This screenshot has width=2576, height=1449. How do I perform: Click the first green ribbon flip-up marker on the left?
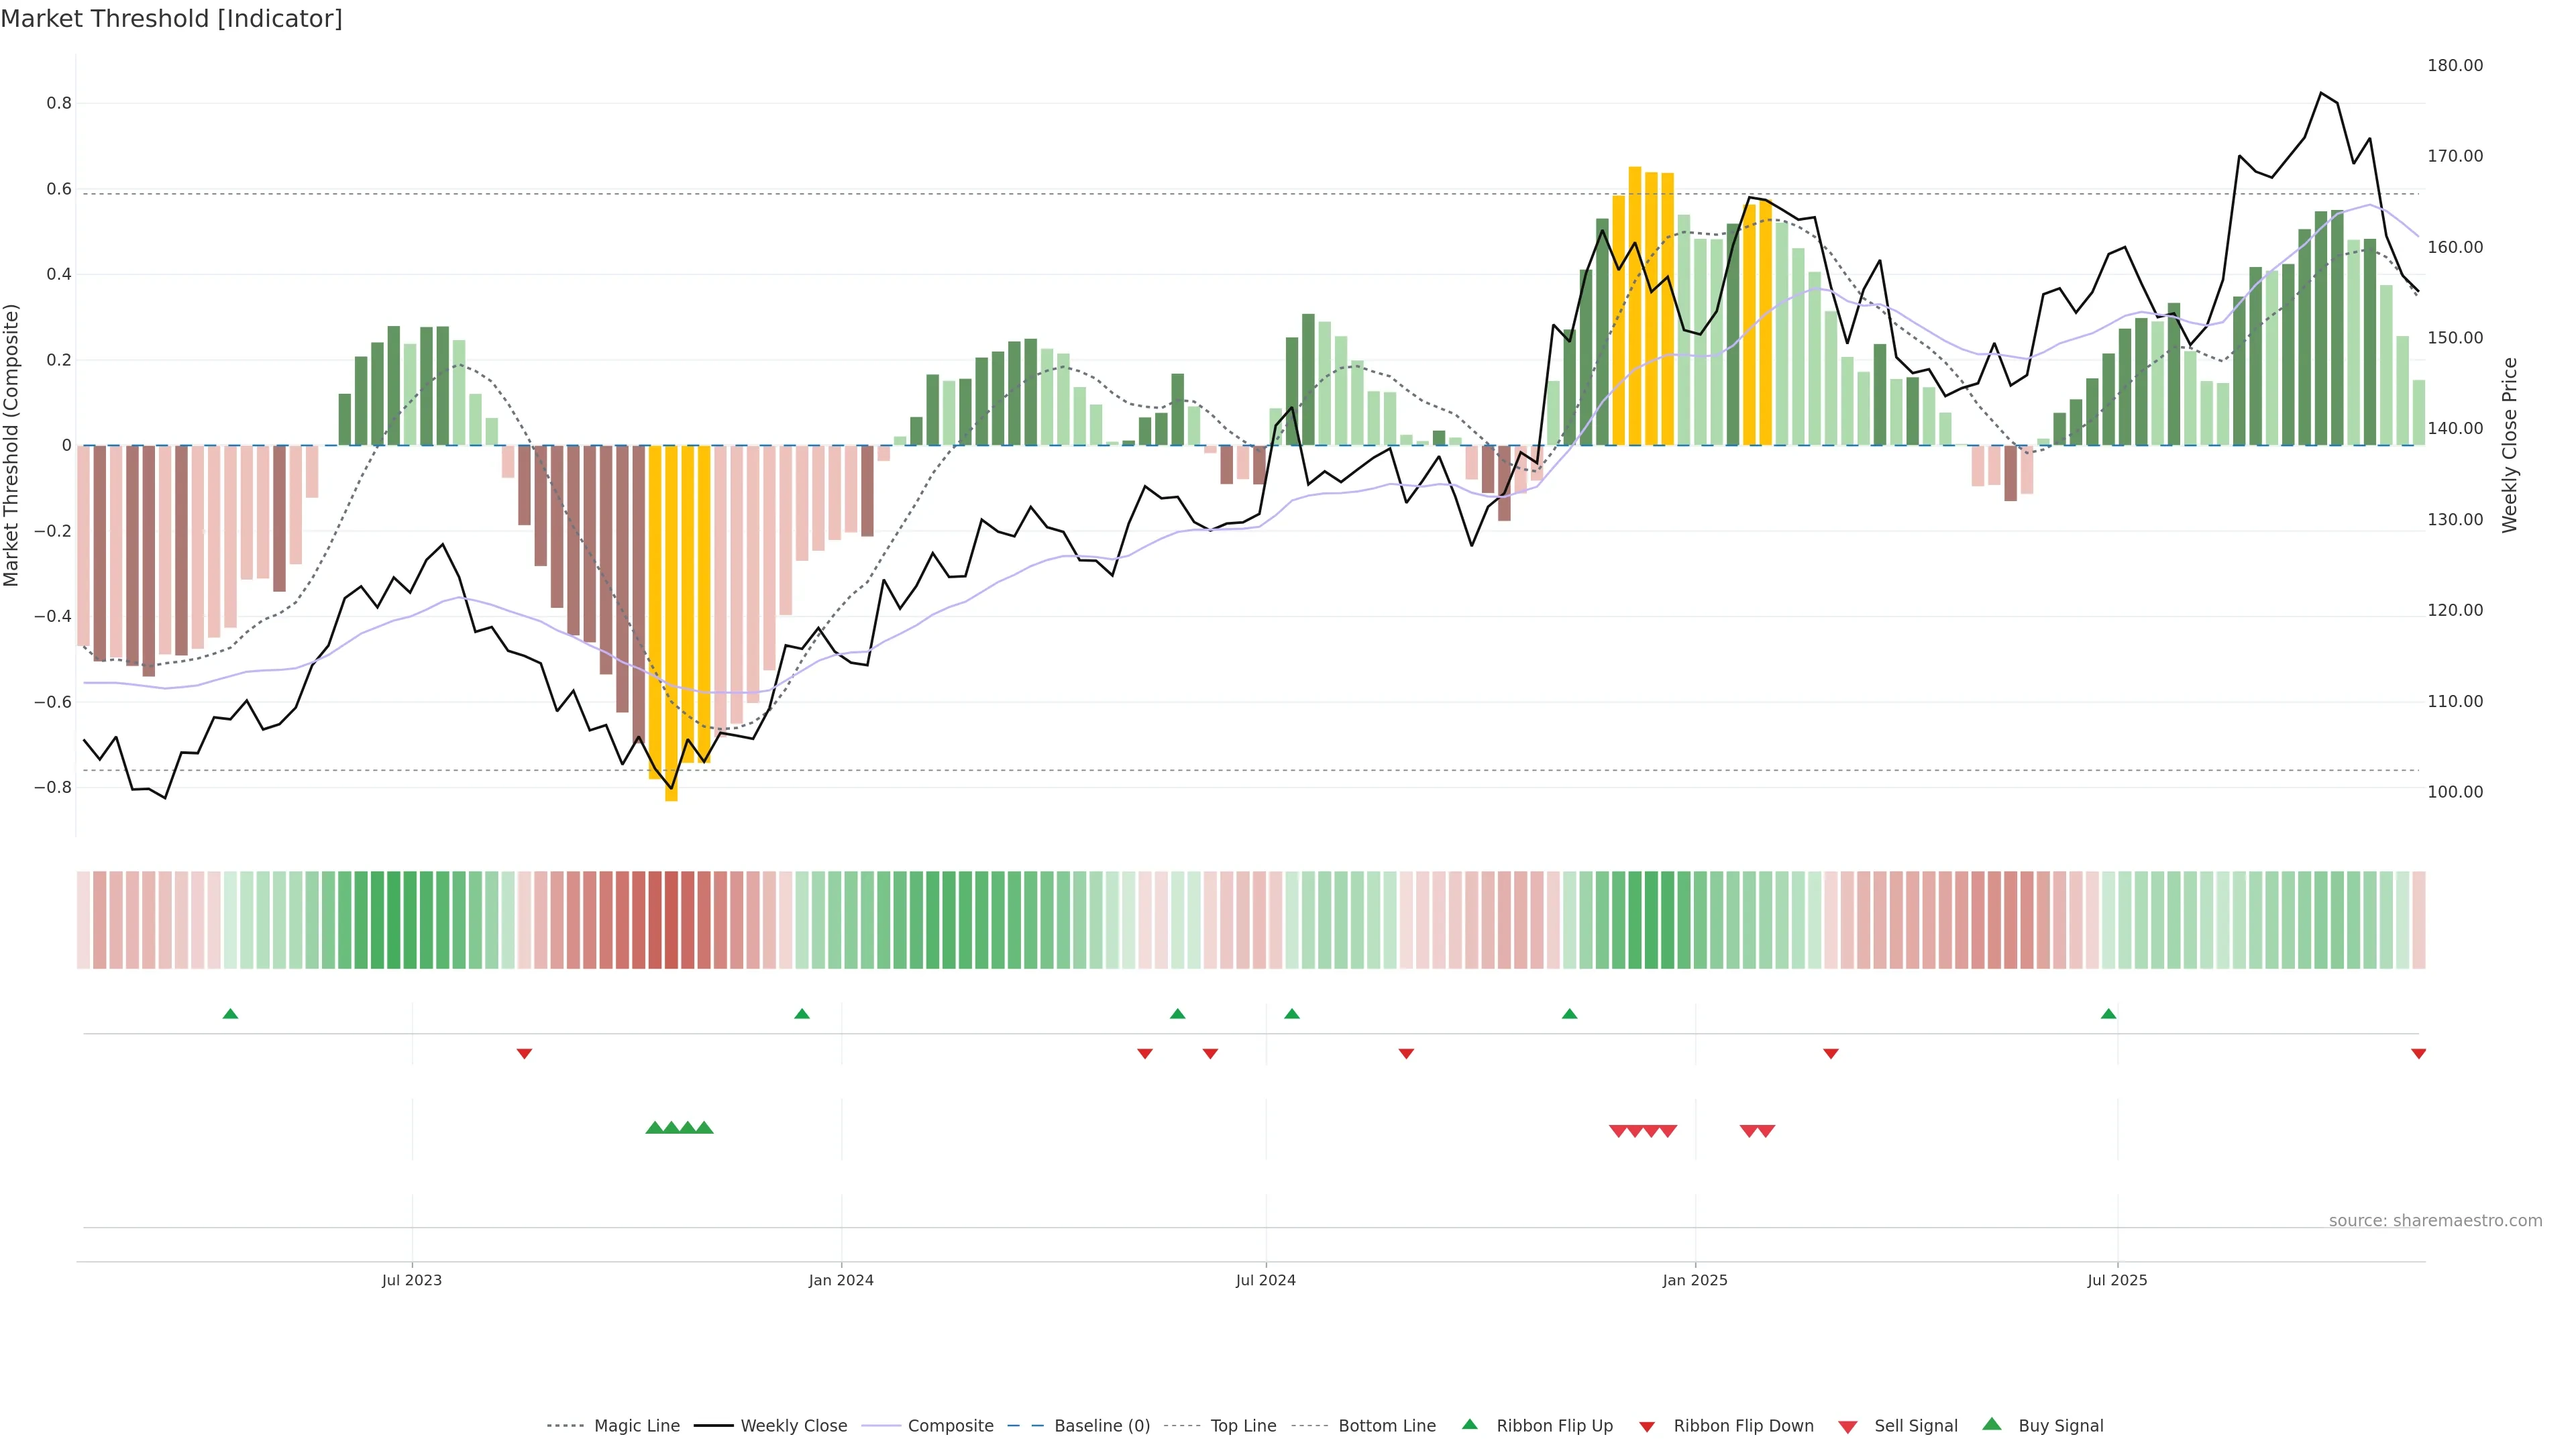230,1014
